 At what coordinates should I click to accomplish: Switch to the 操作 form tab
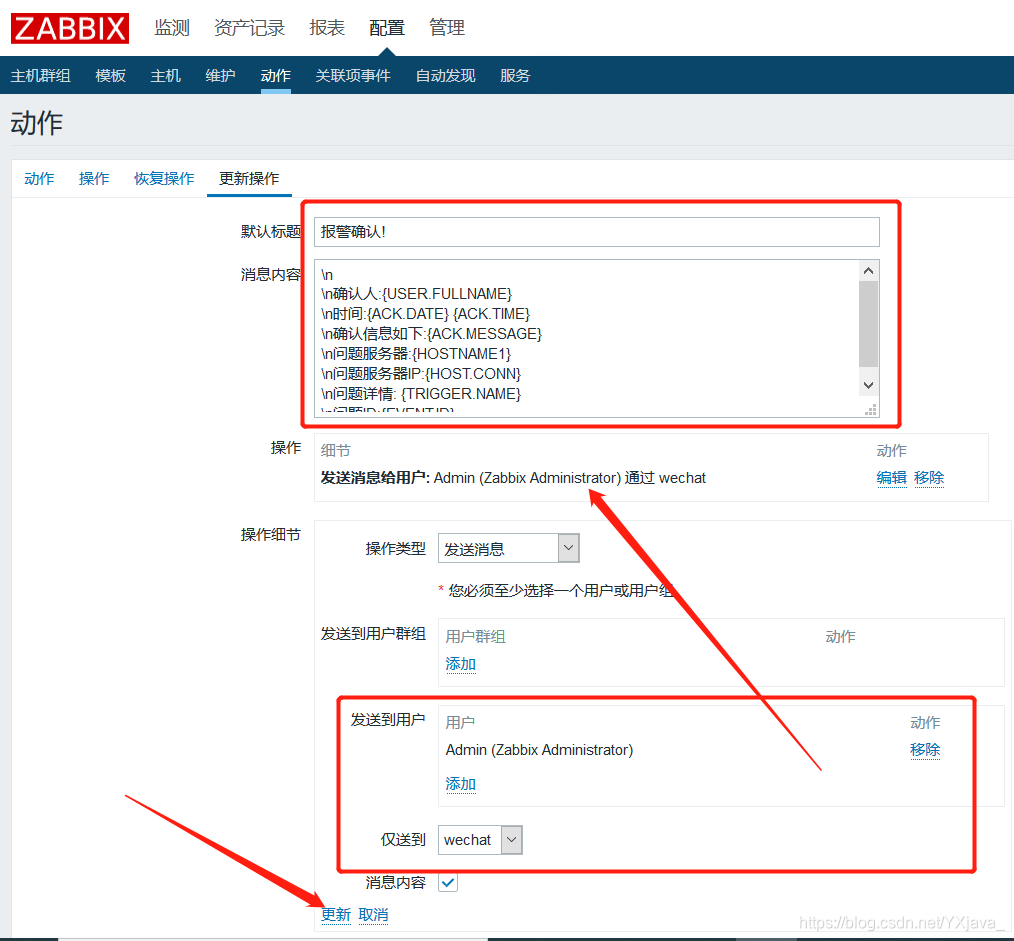pyautogui.click(x=94, y=178)
